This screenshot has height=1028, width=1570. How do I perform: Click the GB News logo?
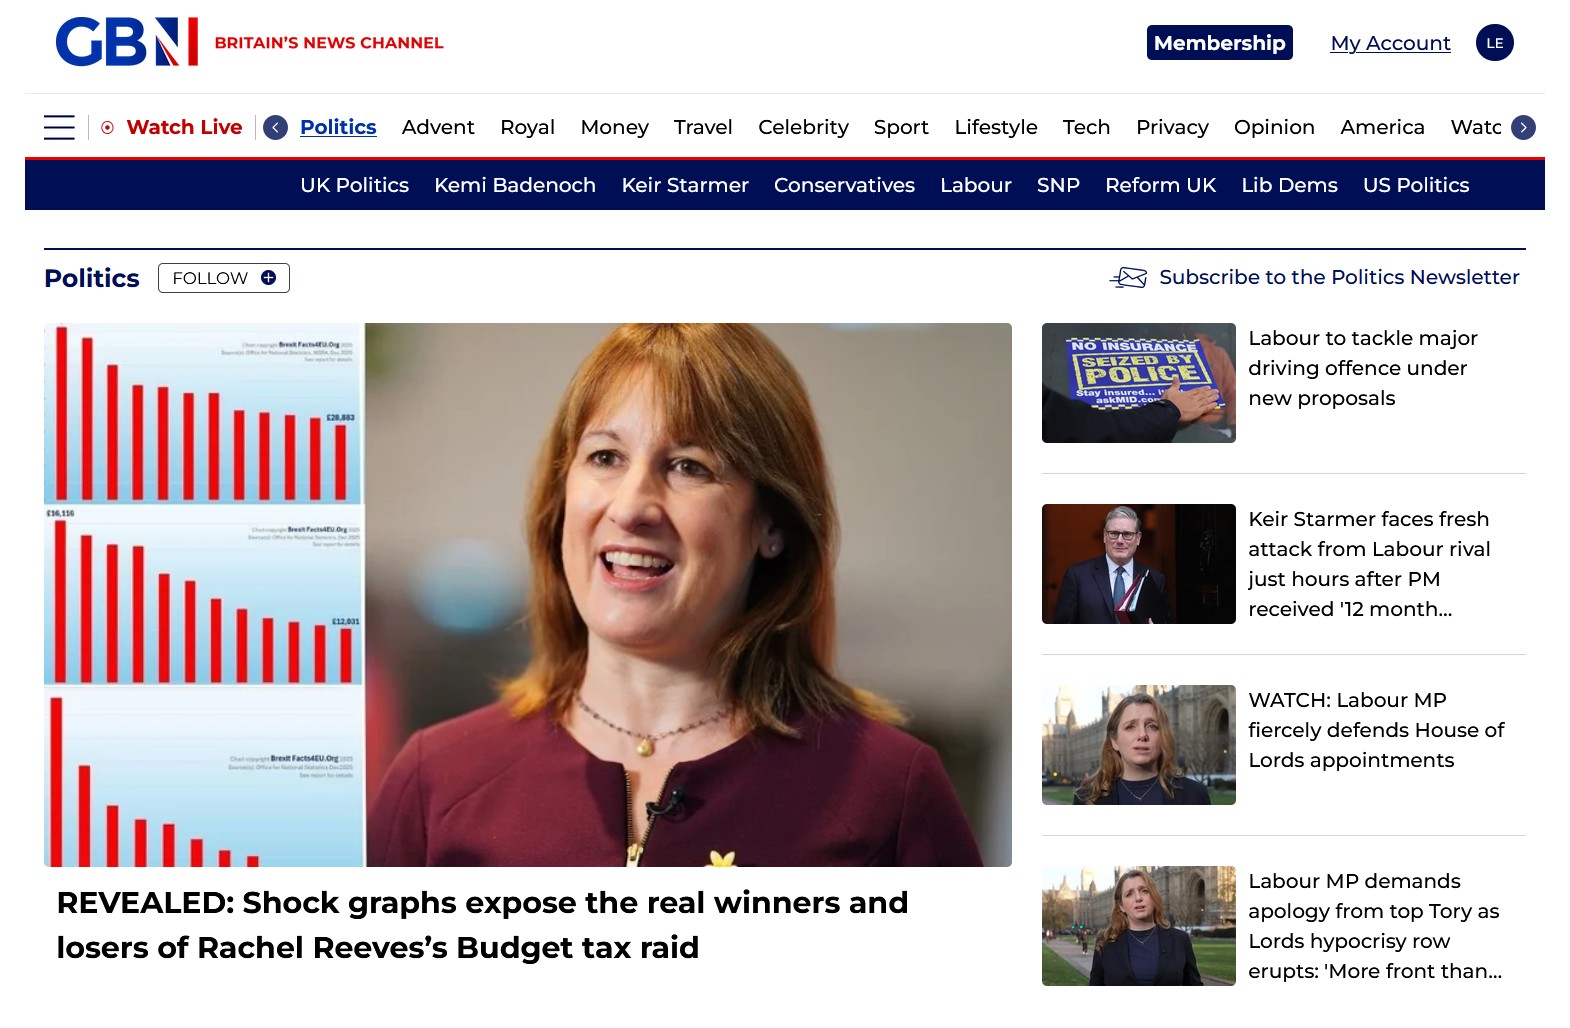127,42
